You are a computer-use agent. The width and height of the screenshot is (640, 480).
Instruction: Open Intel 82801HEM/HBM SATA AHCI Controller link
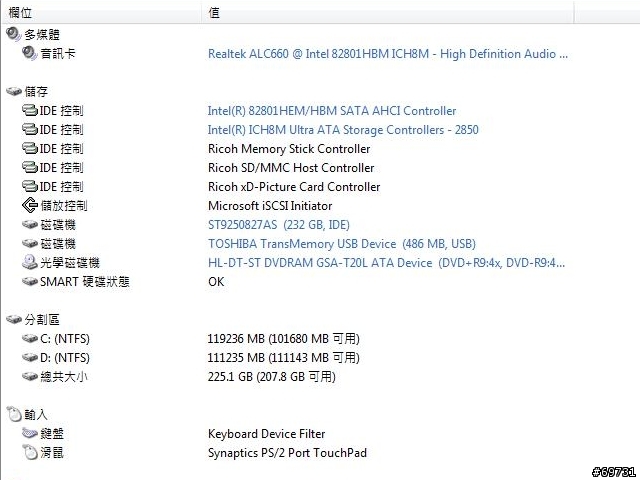click(x=332, y=111)
